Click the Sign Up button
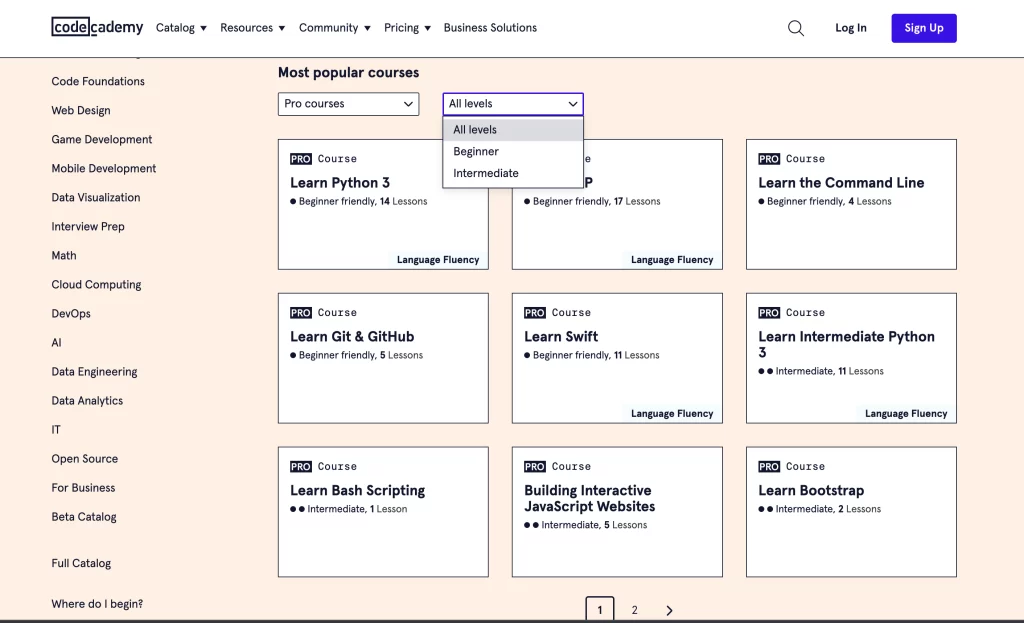 click(x=923, y=28)
